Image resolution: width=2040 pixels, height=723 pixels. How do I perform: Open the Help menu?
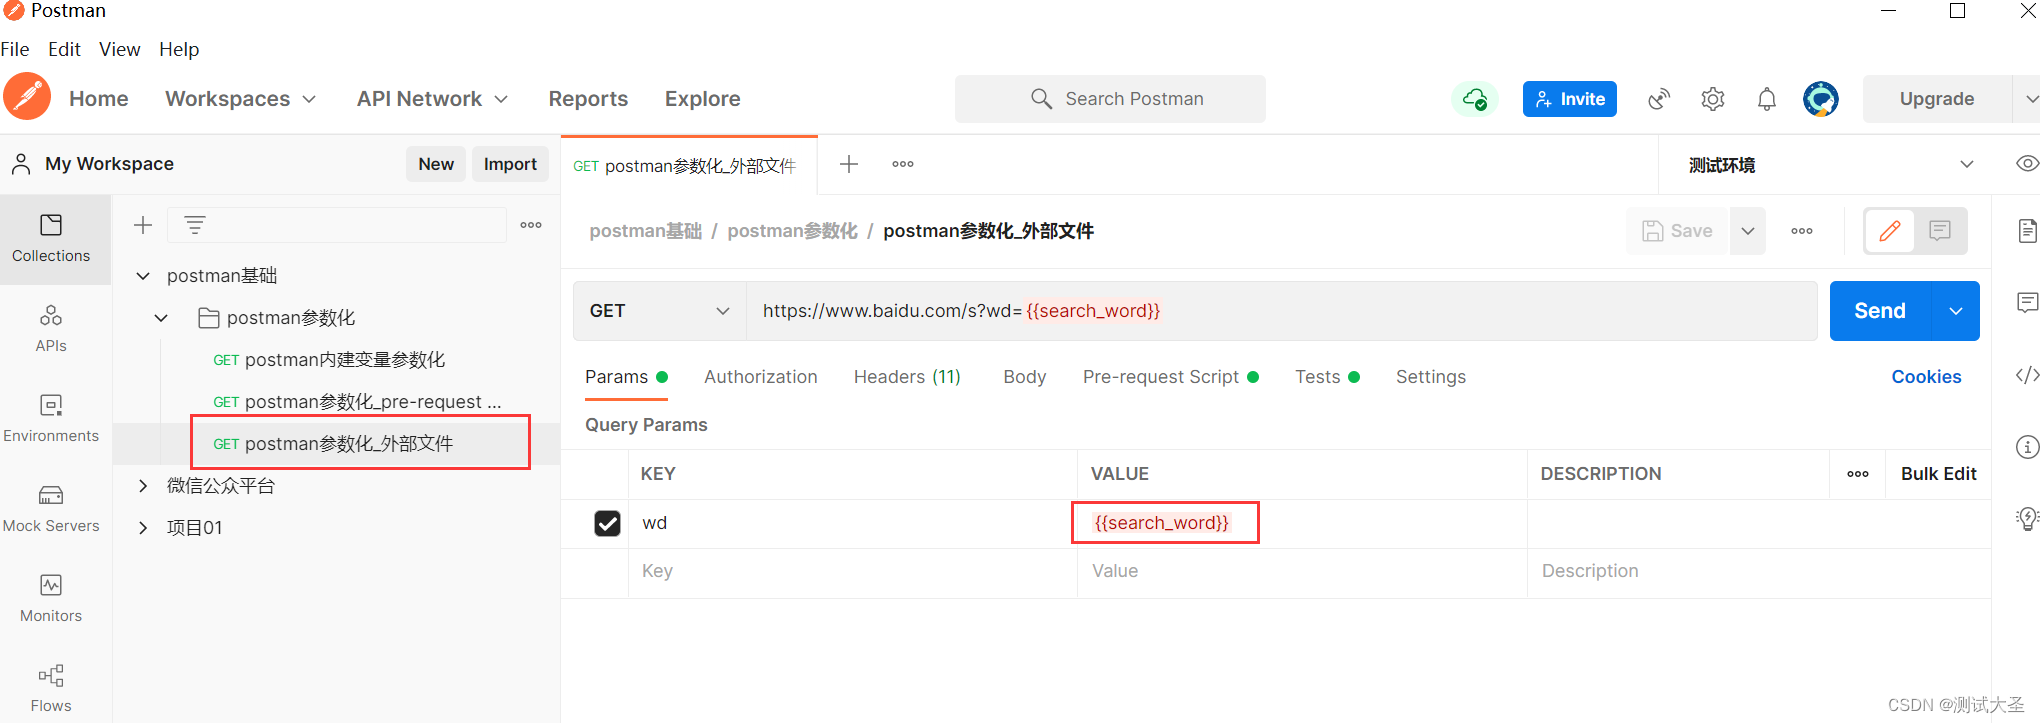point(179,49)
